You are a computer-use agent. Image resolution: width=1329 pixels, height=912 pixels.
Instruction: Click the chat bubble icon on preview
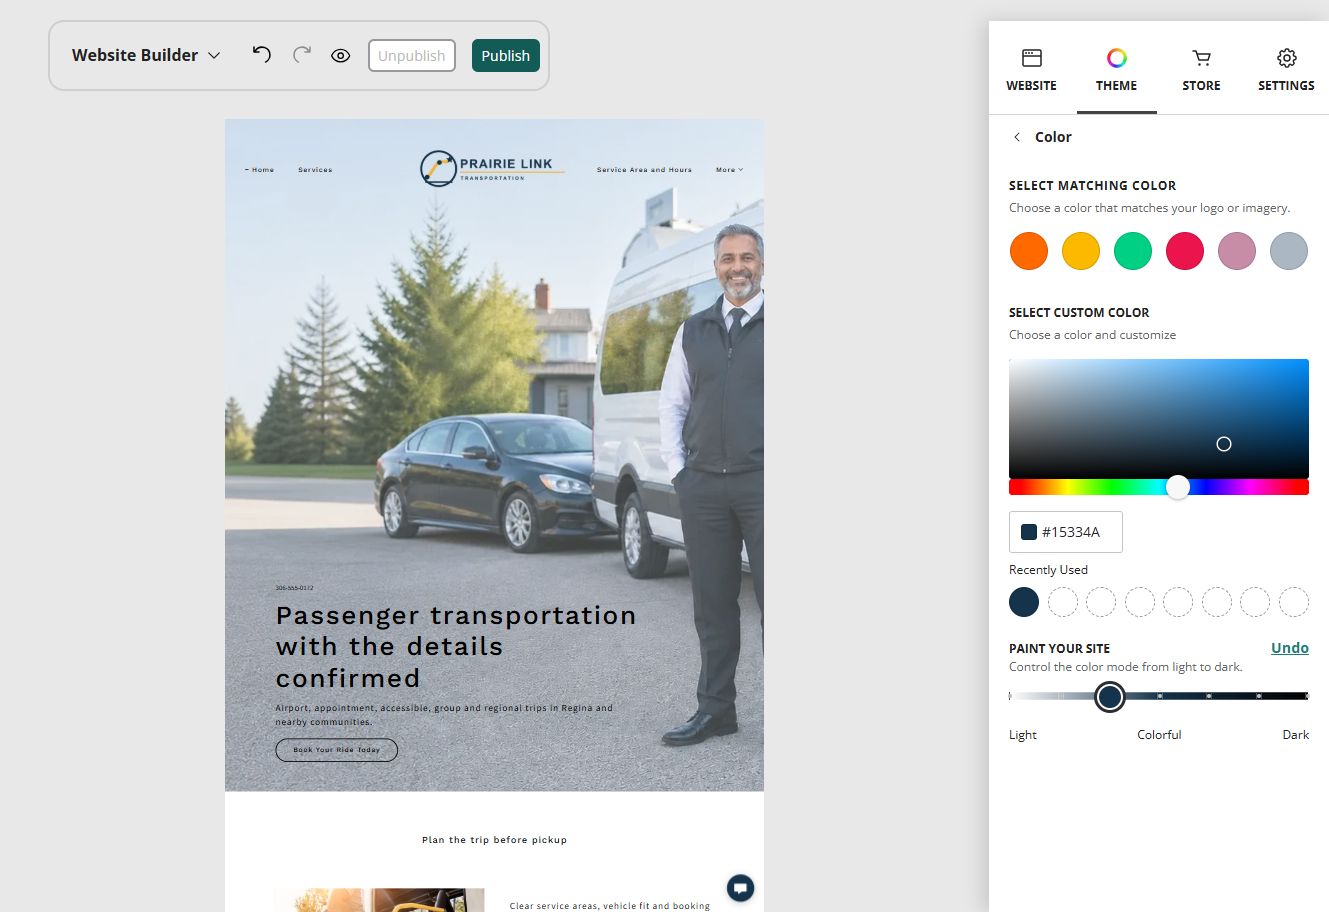point(740,888)
